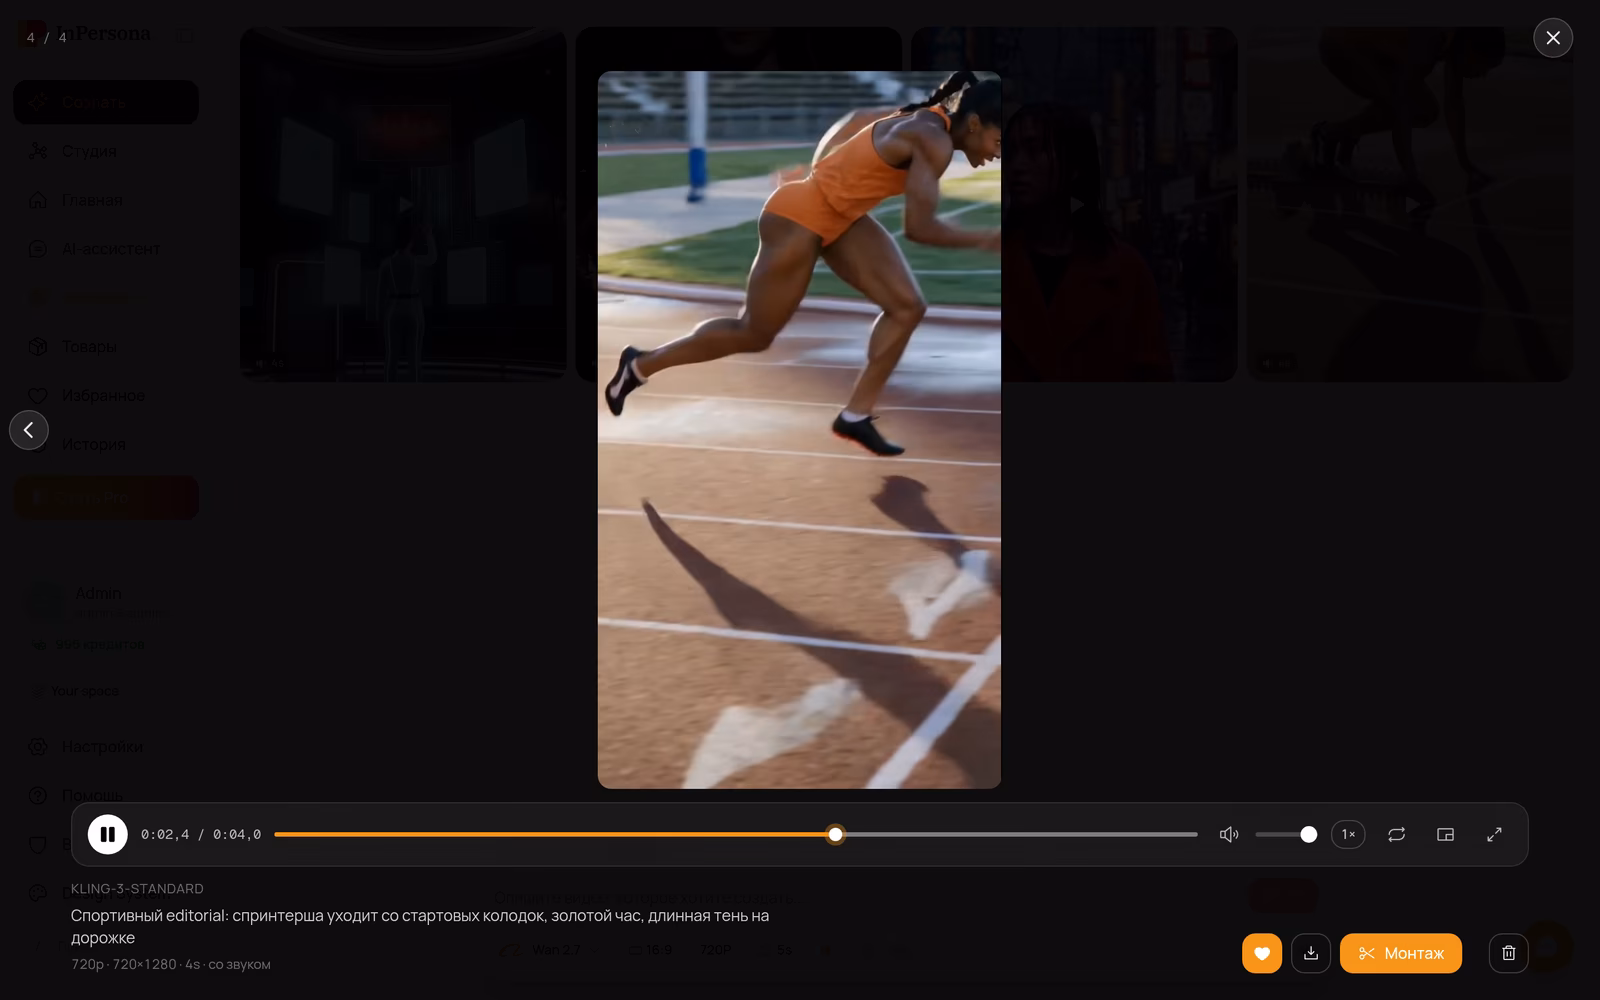The height and width of the screenshot is (1000, 1600).
Task: Close the video lightbox
Action: (1553, 38)
